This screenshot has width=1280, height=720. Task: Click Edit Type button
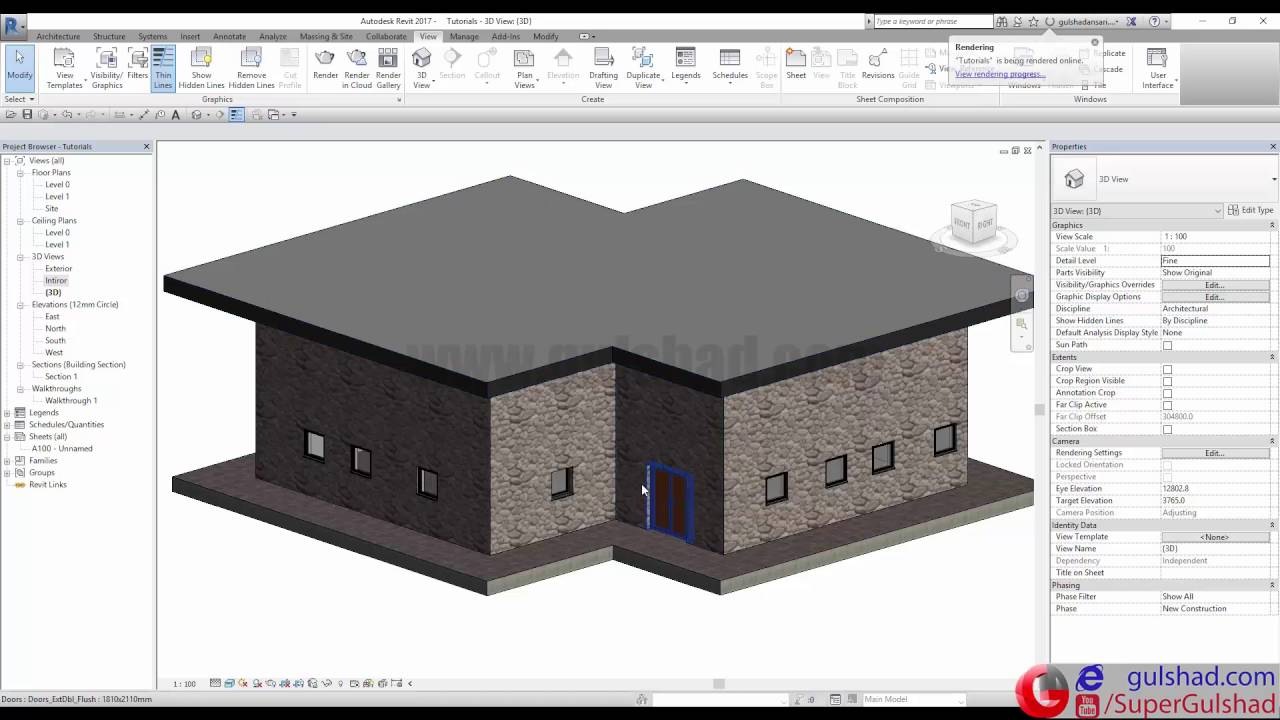coord(1251,210)
